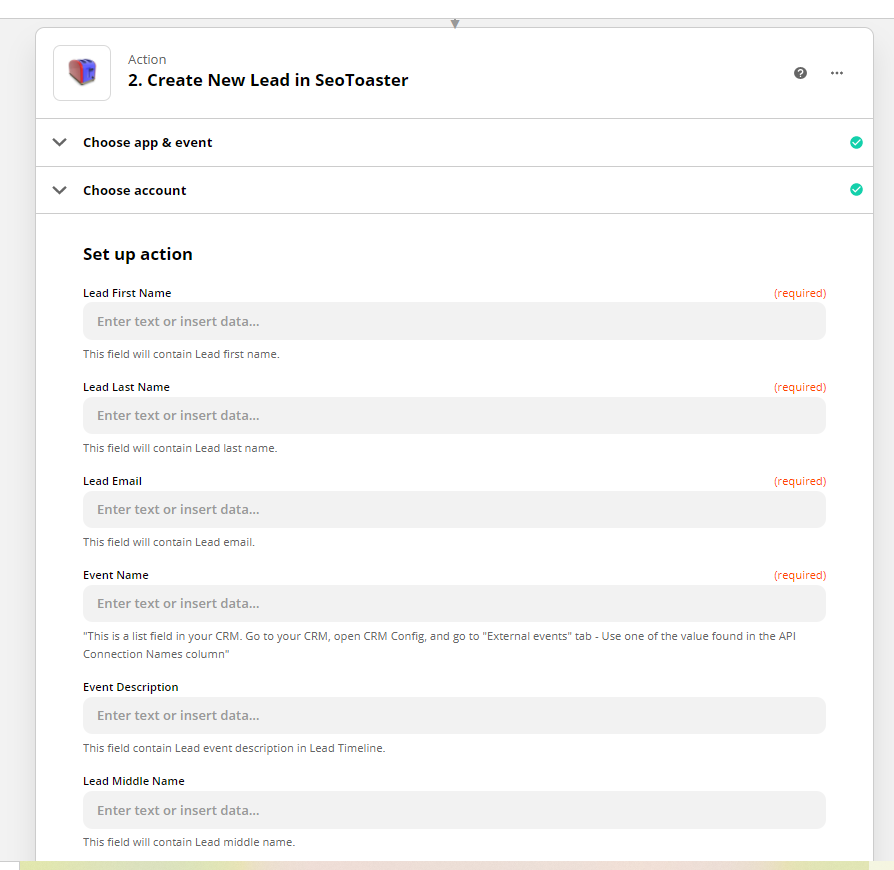Click the (required) tag for Lead Email
Screen dimensions: 894x870
pos(800,481)
